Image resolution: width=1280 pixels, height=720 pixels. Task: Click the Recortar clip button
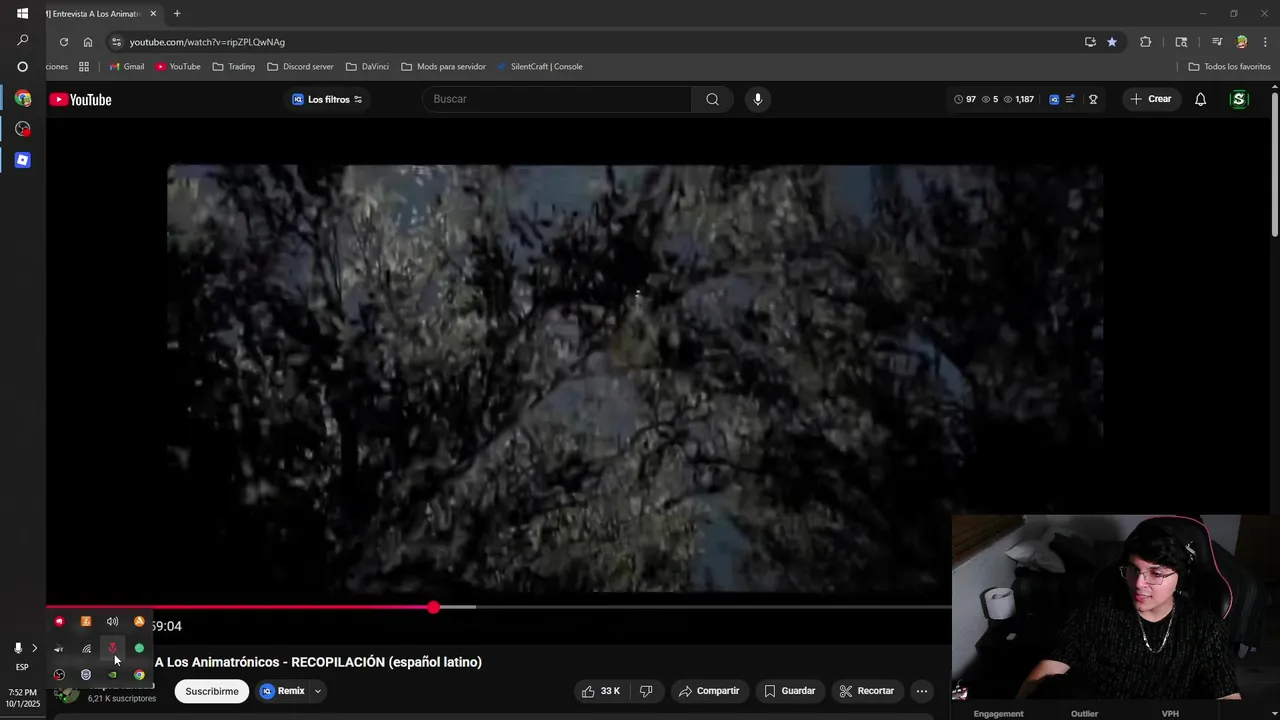pos(866,691)
